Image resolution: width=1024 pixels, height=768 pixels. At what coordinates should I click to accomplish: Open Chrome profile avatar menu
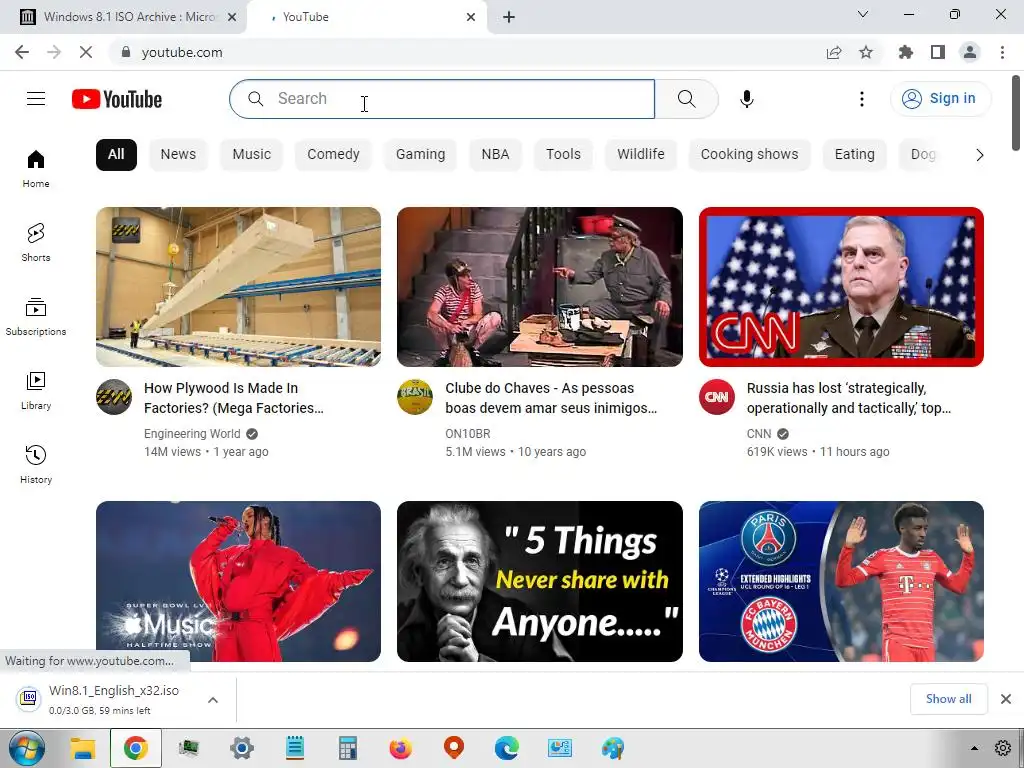(970, 52)
